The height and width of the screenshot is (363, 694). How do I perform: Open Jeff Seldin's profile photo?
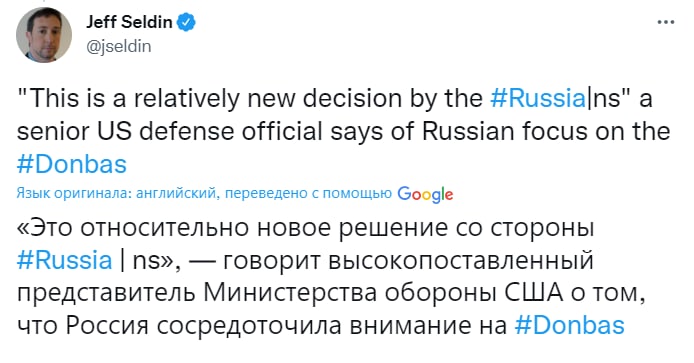point(44,35)
